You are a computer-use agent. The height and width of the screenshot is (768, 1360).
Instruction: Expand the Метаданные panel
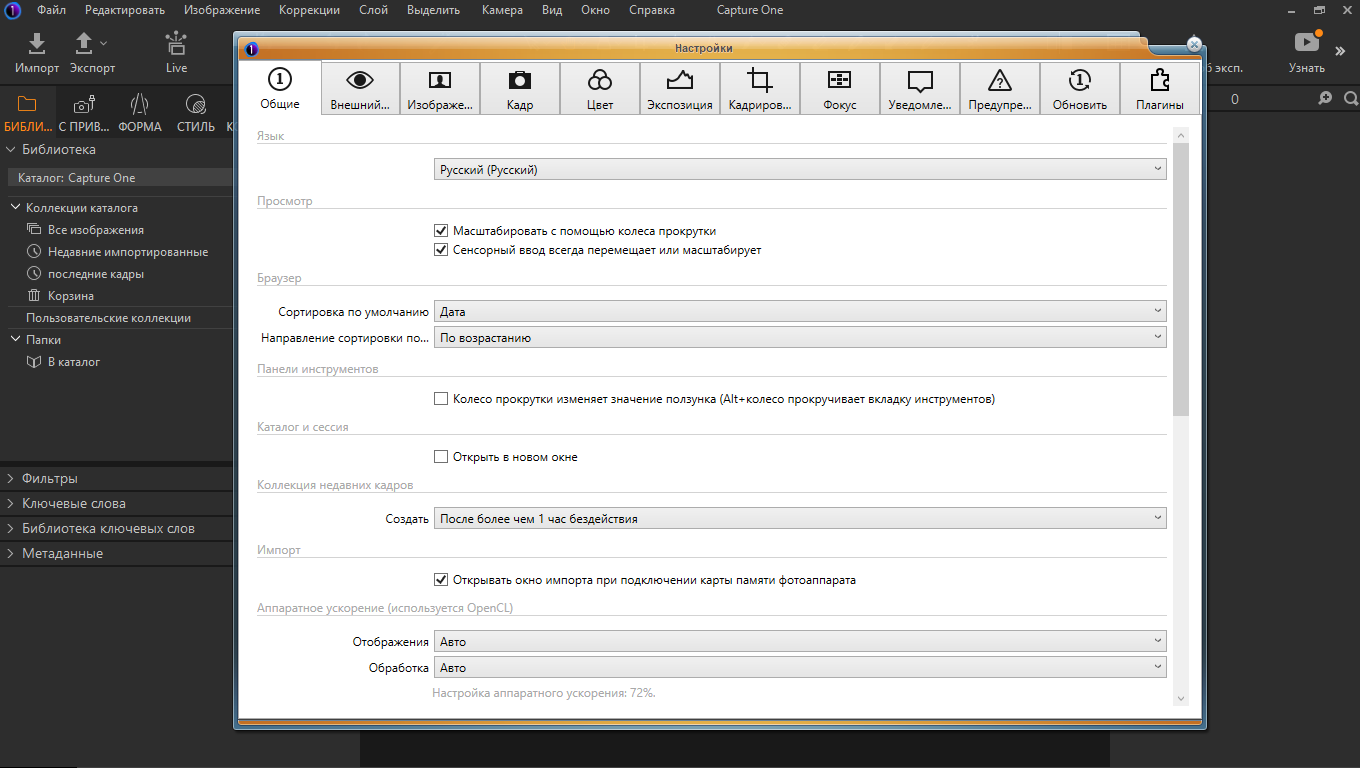point(11,554)
